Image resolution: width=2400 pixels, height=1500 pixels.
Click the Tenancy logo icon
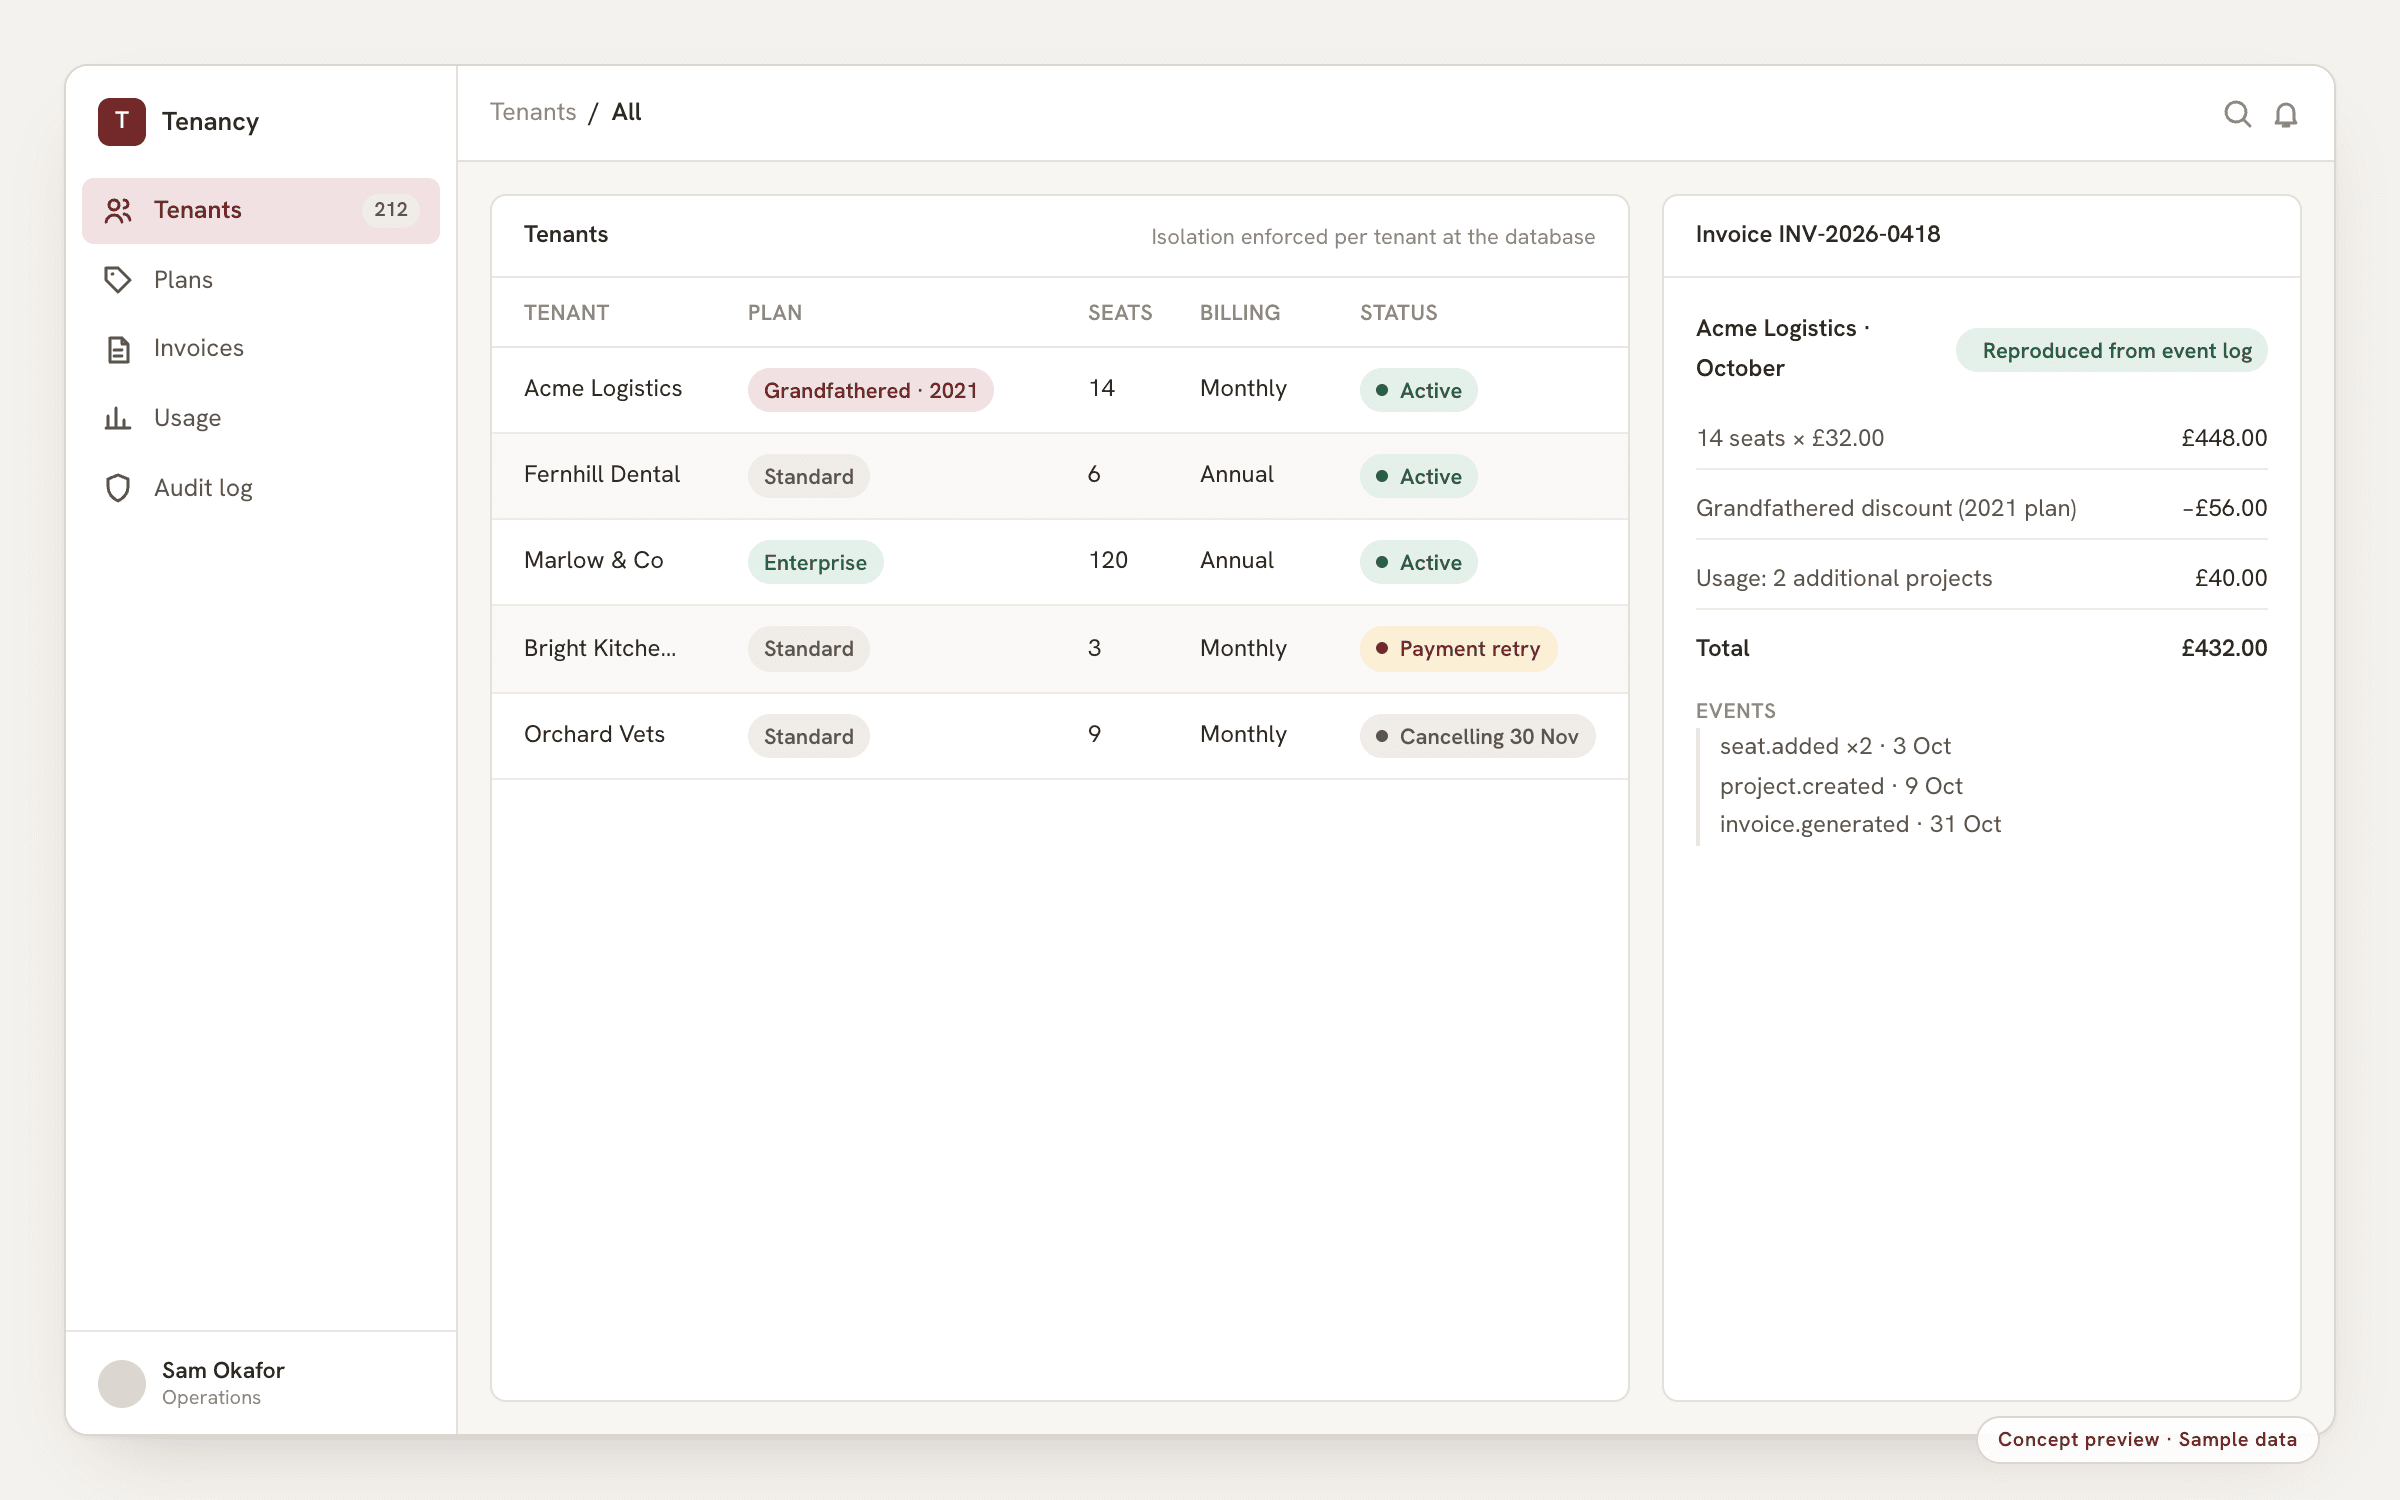(x=122, y=122)
